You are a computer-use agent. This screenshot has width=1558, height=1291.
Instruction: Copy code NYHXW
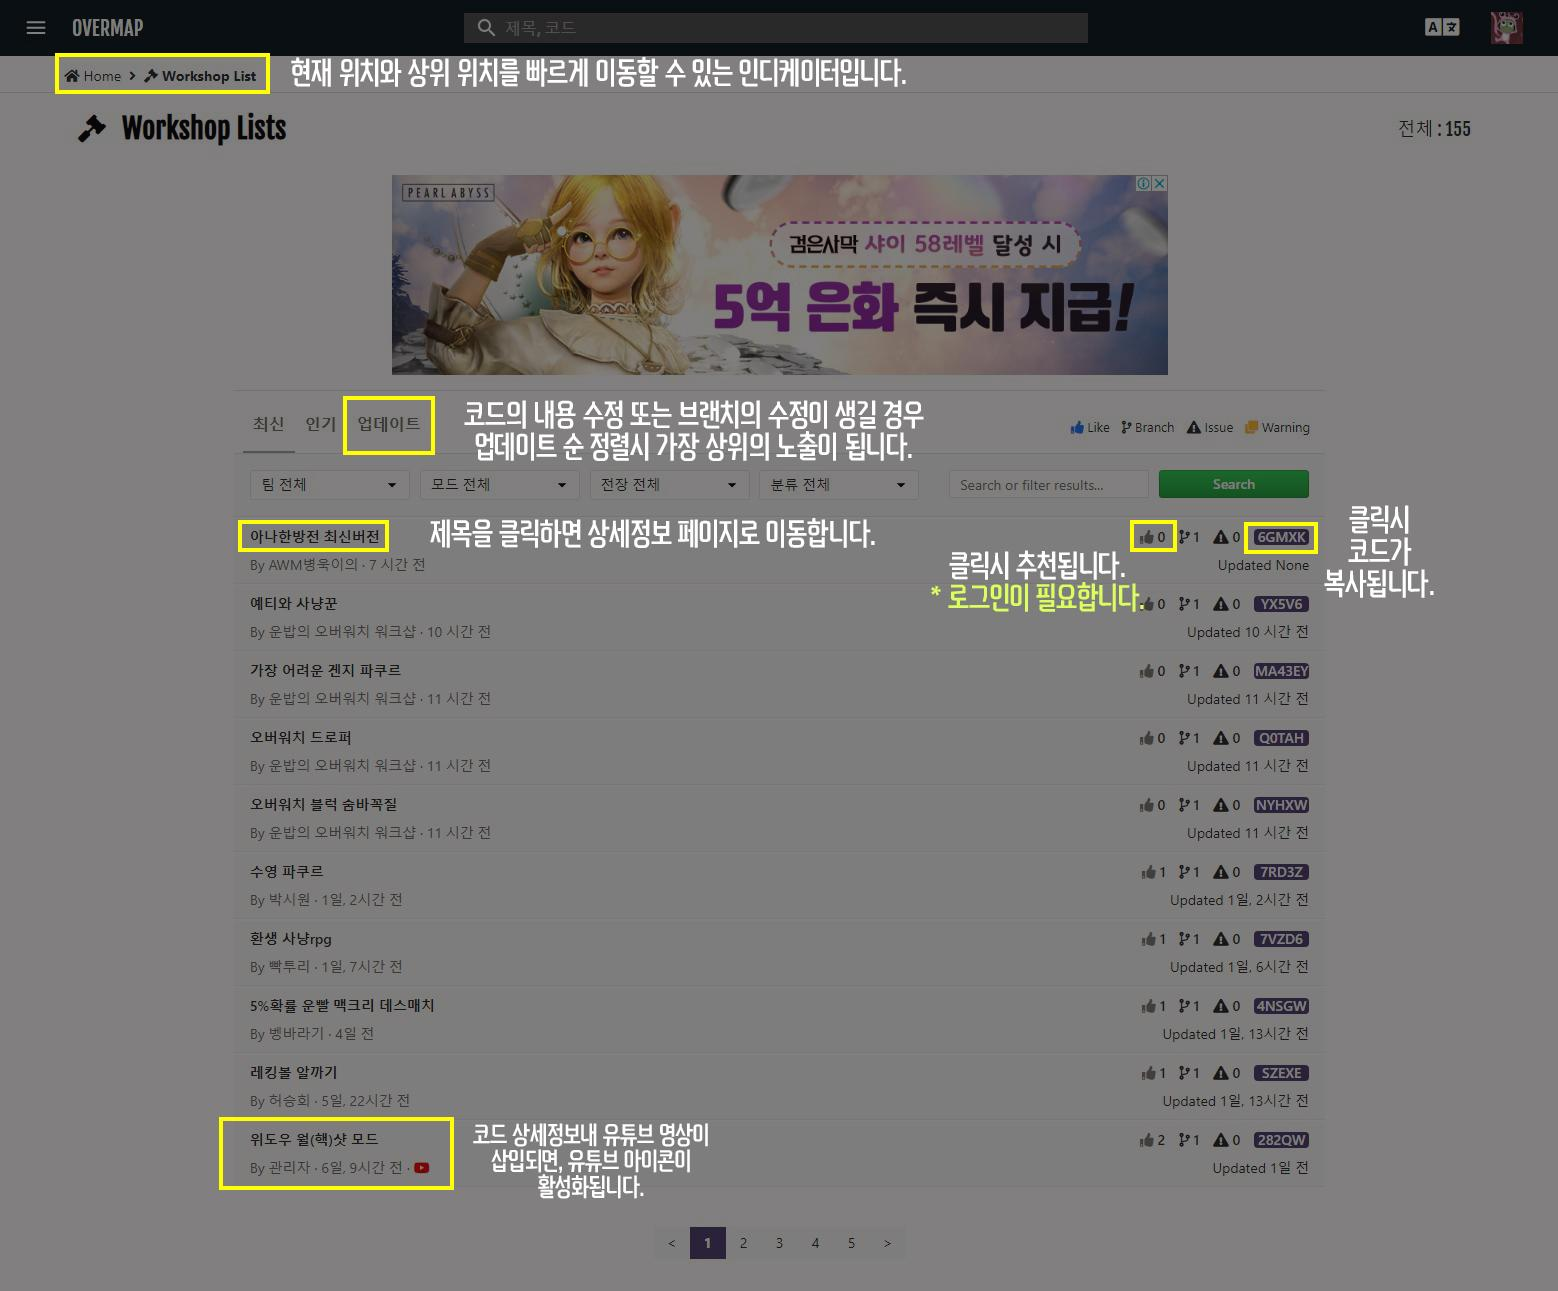coord(1281,805)
